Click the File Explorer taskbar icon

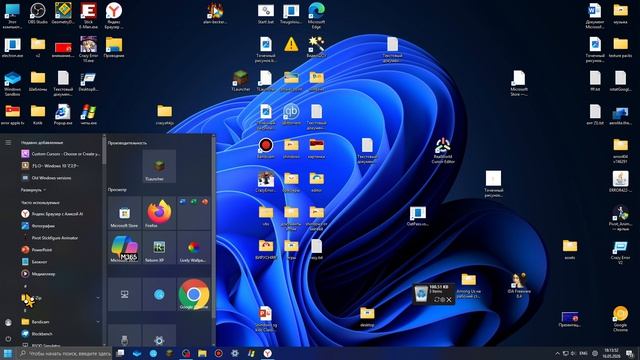click(x=202, y=353)
